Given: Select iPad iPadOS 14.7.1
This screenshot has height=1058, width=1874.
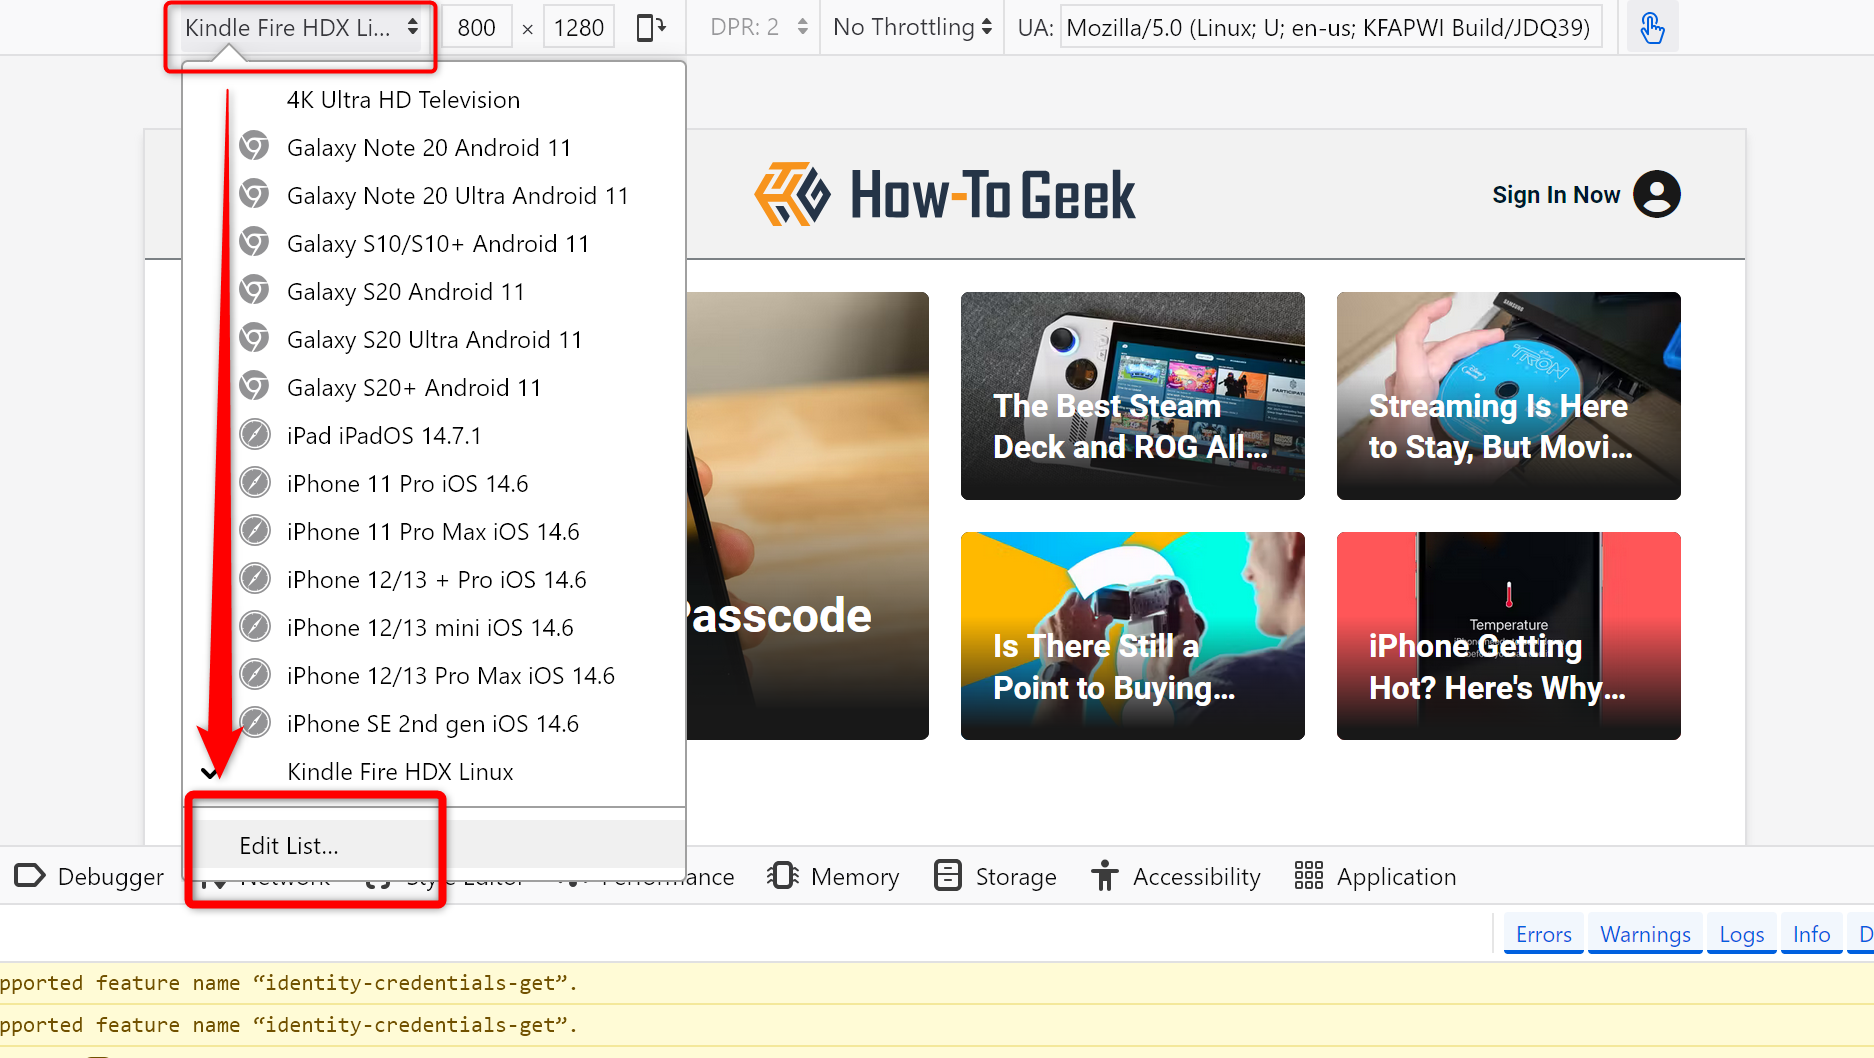Looking at the screenshot, I should pos(434,436).
